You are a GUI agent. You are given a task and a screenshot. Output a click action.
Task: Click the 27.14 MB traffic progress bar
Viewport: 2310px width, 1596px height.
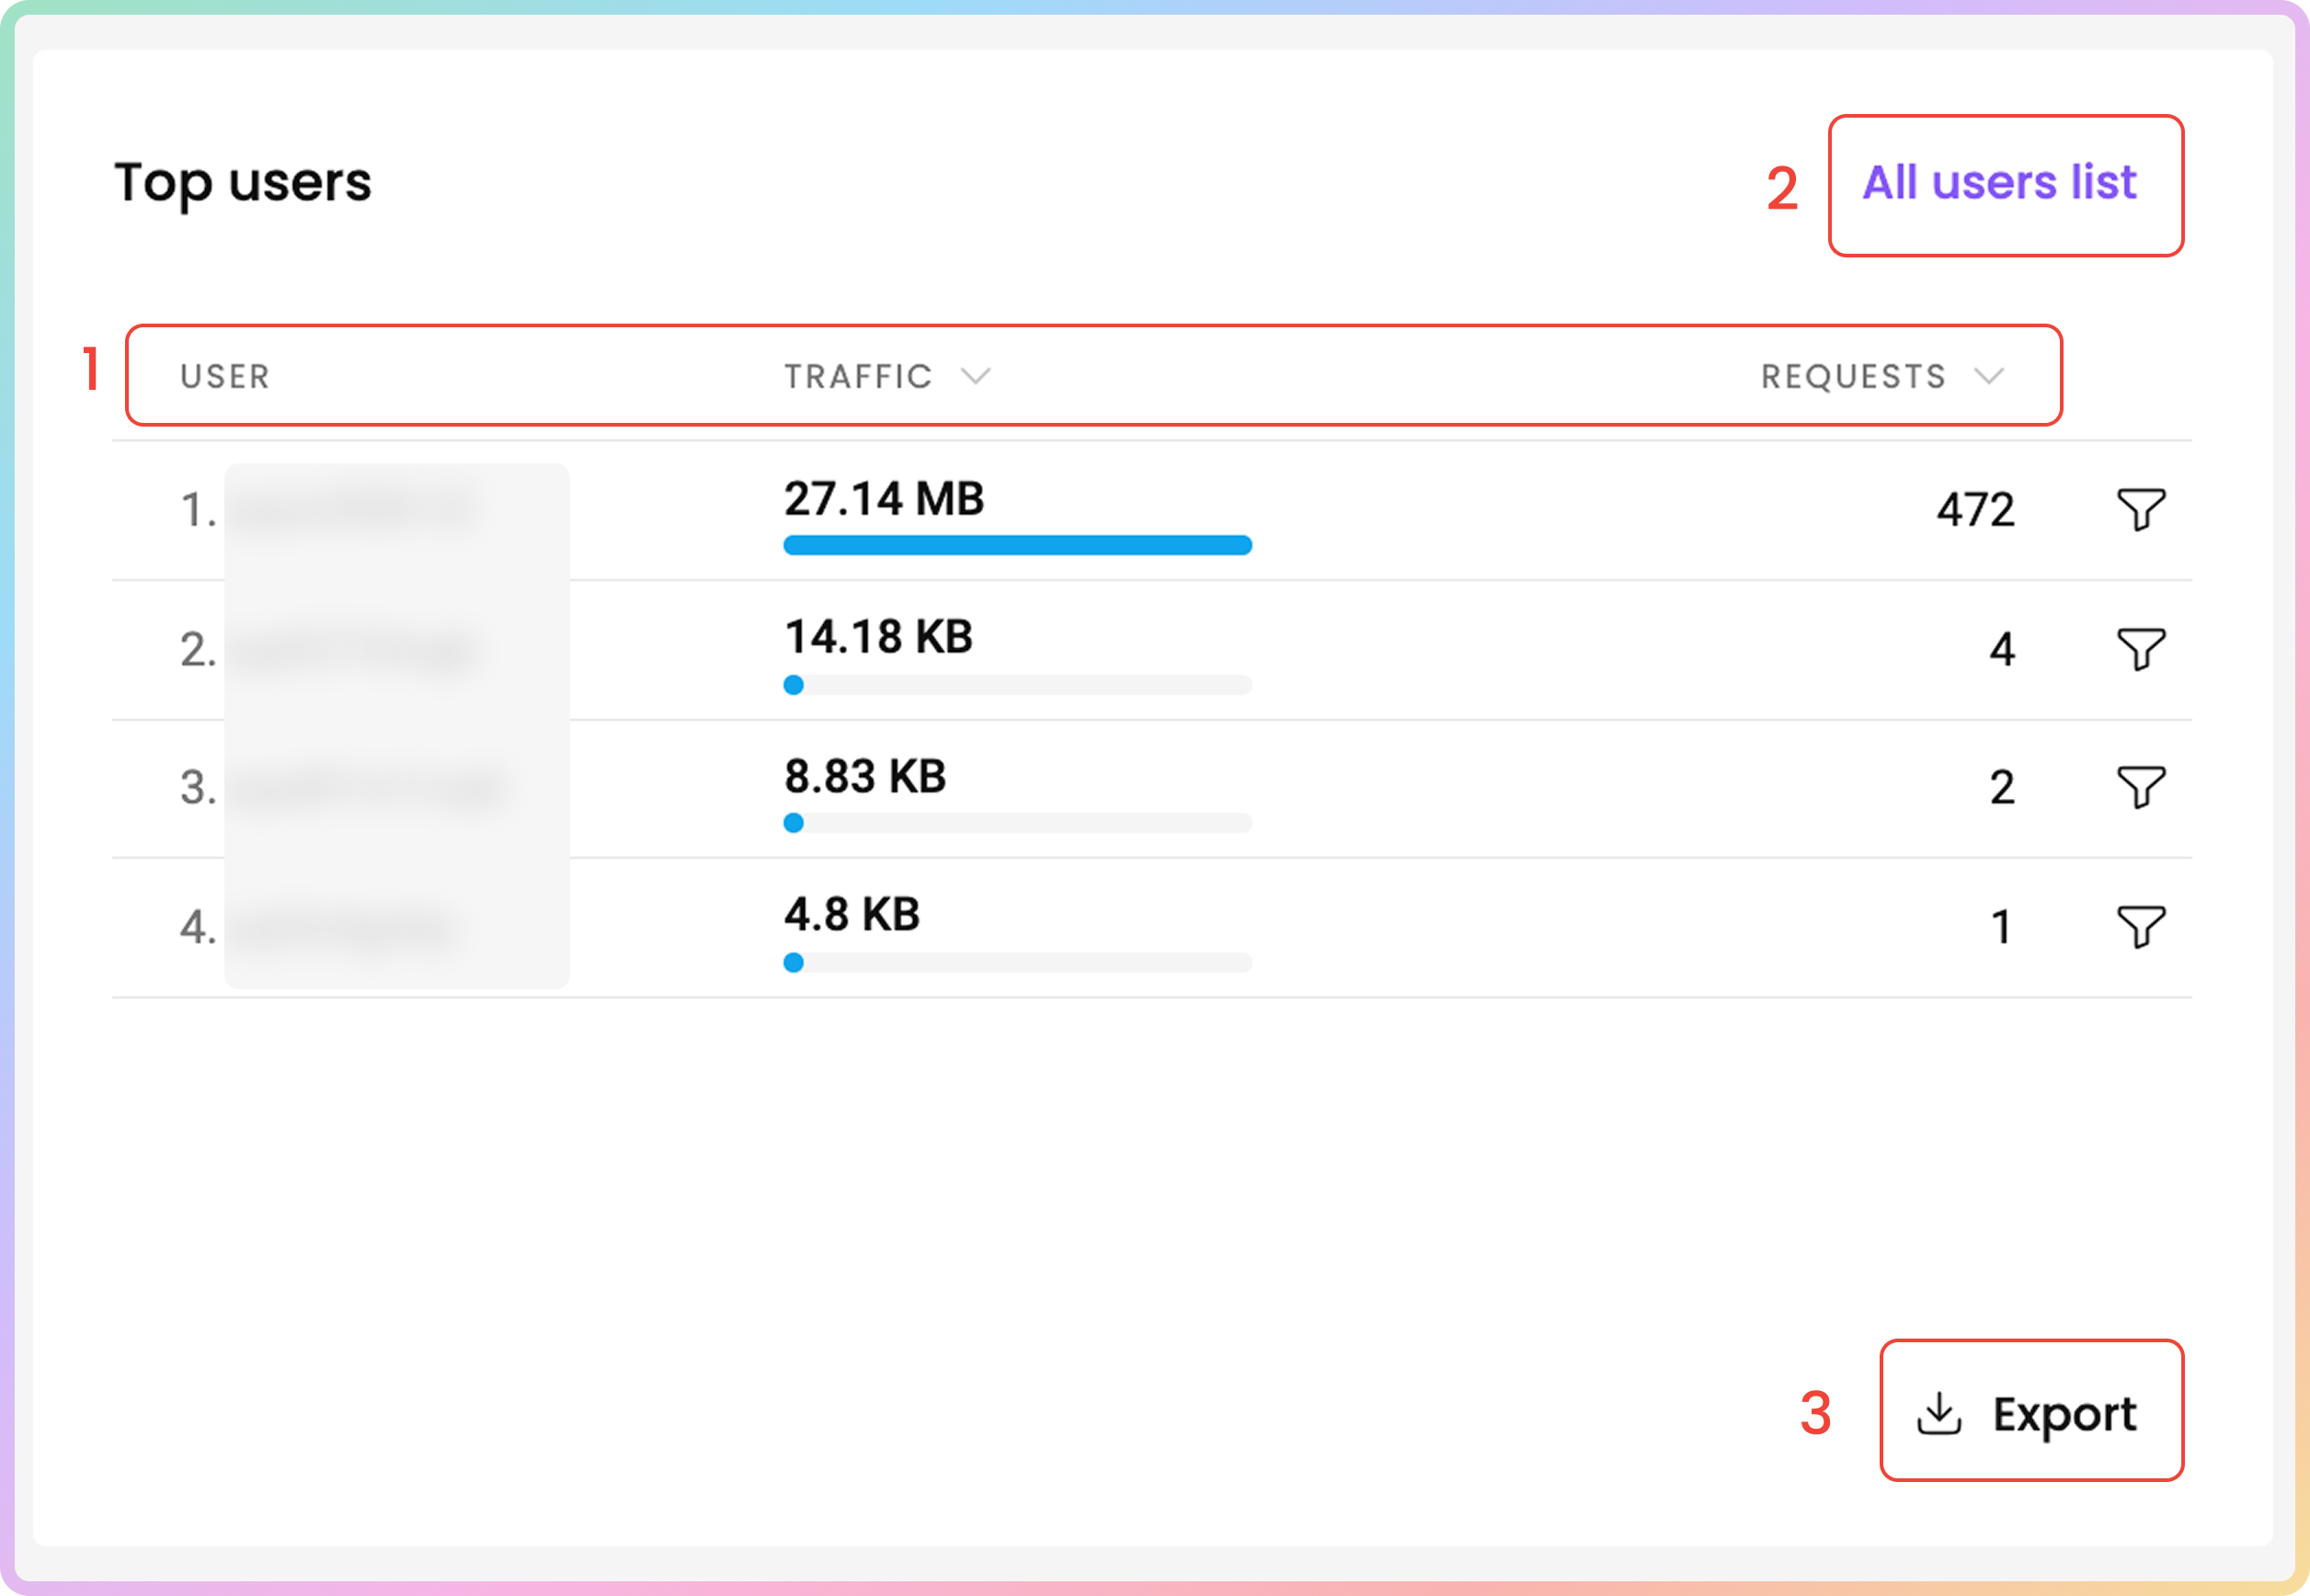pyautogui.click(x=1017, y=545)
